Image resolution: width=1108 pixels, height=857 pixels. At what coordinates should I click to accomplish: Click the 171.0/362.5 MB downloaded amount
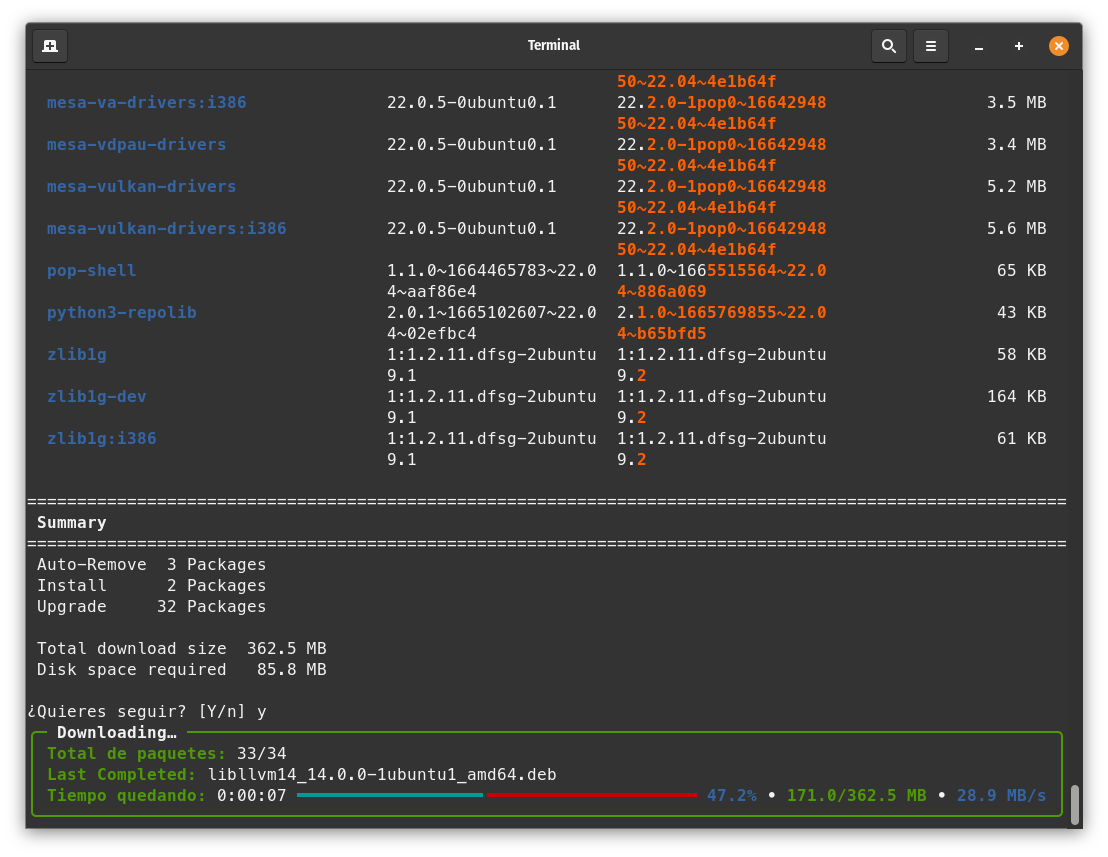point(856,796)
